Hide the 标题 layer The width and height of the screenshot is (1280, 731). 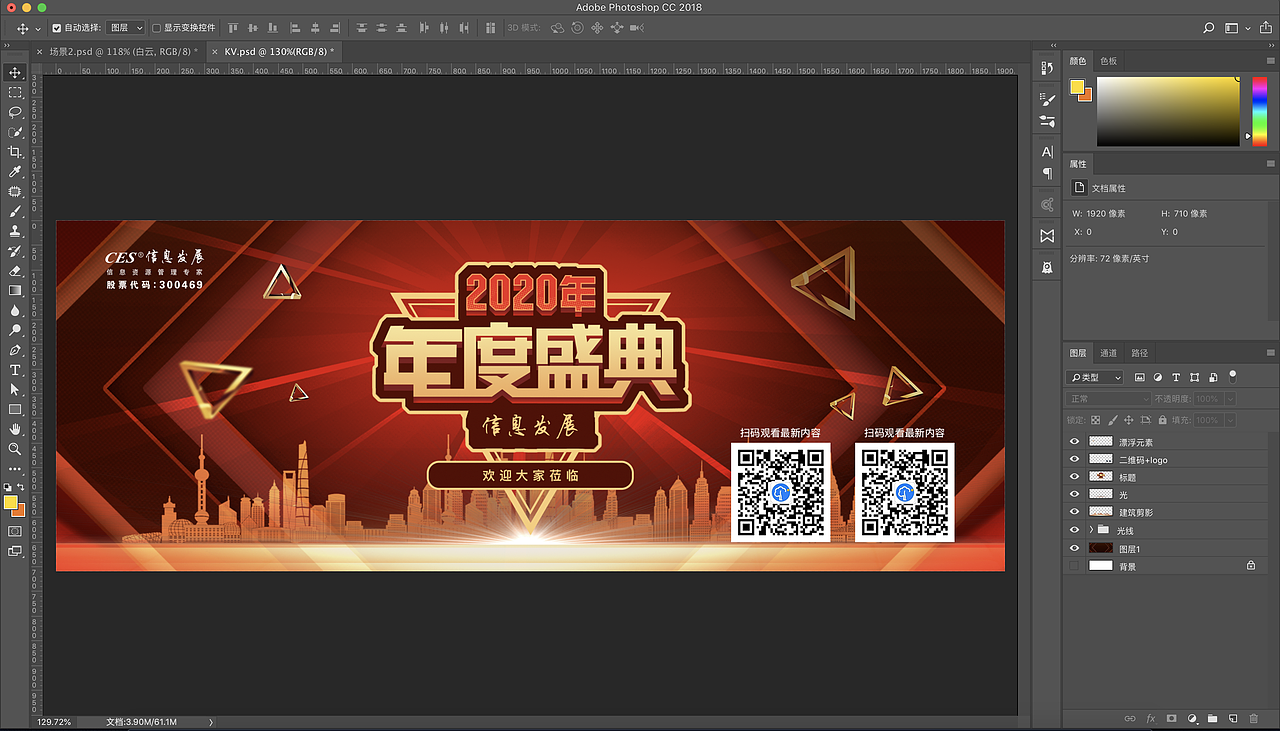point(1075,476)
